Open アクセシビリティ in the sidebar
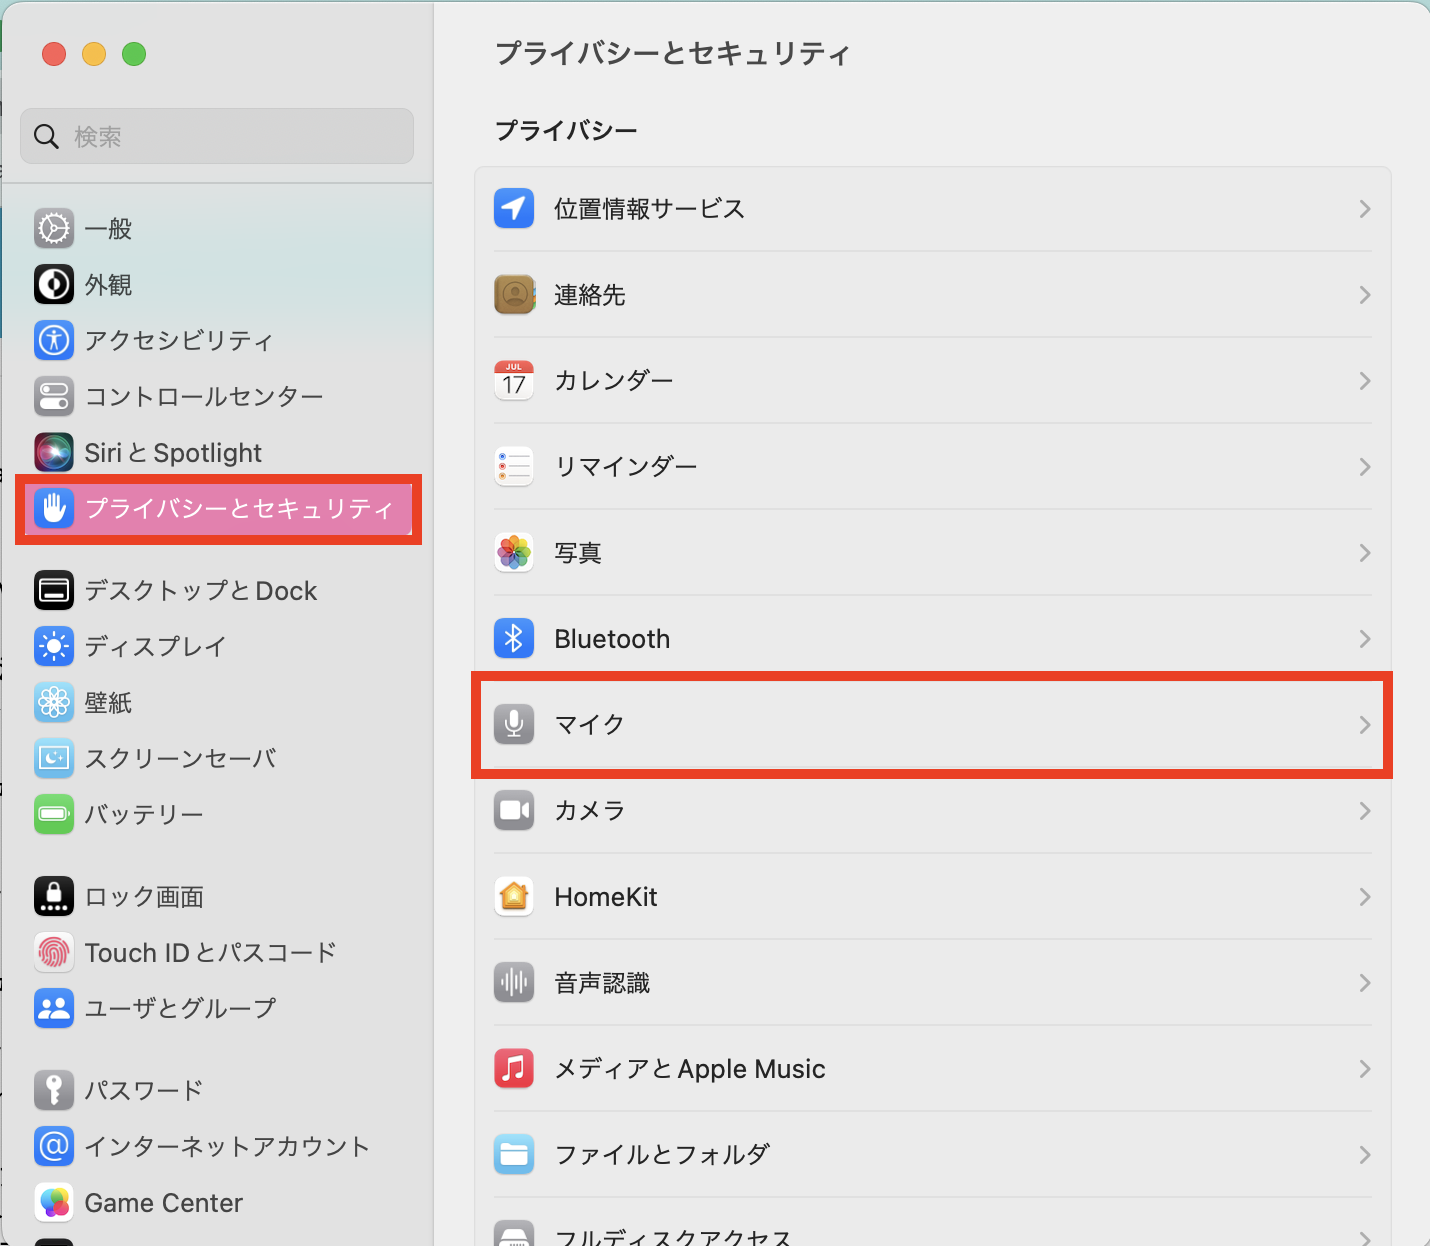The height and width of the screenshot is (1246, 1430). point(178,340)
